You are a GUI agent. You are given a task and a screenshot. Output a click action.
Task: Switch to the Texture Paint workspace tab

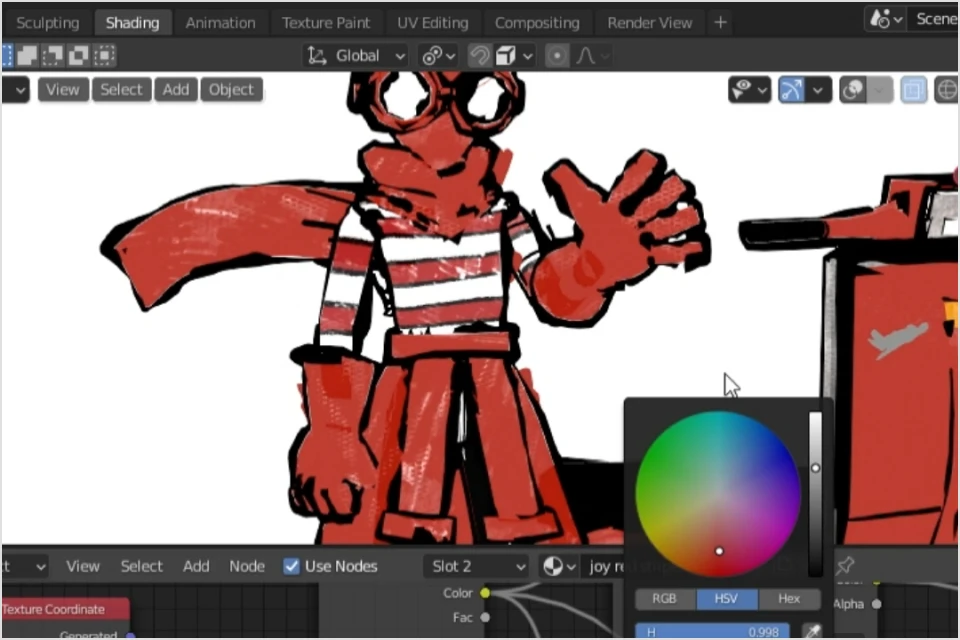(326, 23)
